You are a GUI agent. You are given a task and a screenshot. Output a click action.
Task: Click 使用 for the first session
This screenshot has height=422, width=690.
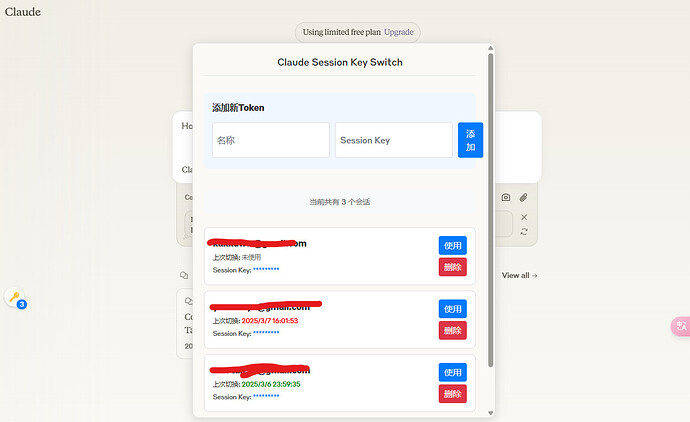pyautogui.click(x=452, y=246)
